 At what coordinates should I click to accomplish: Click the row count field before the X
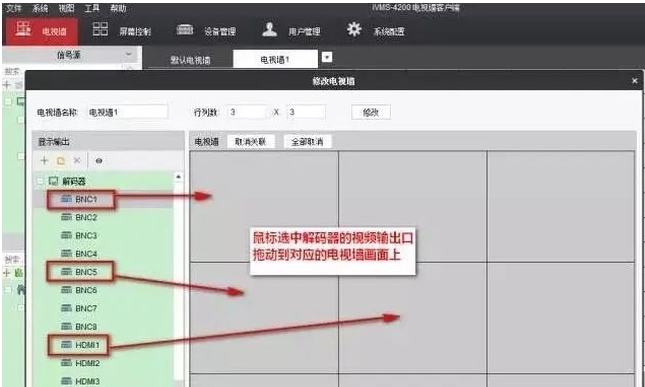(247, 112)
